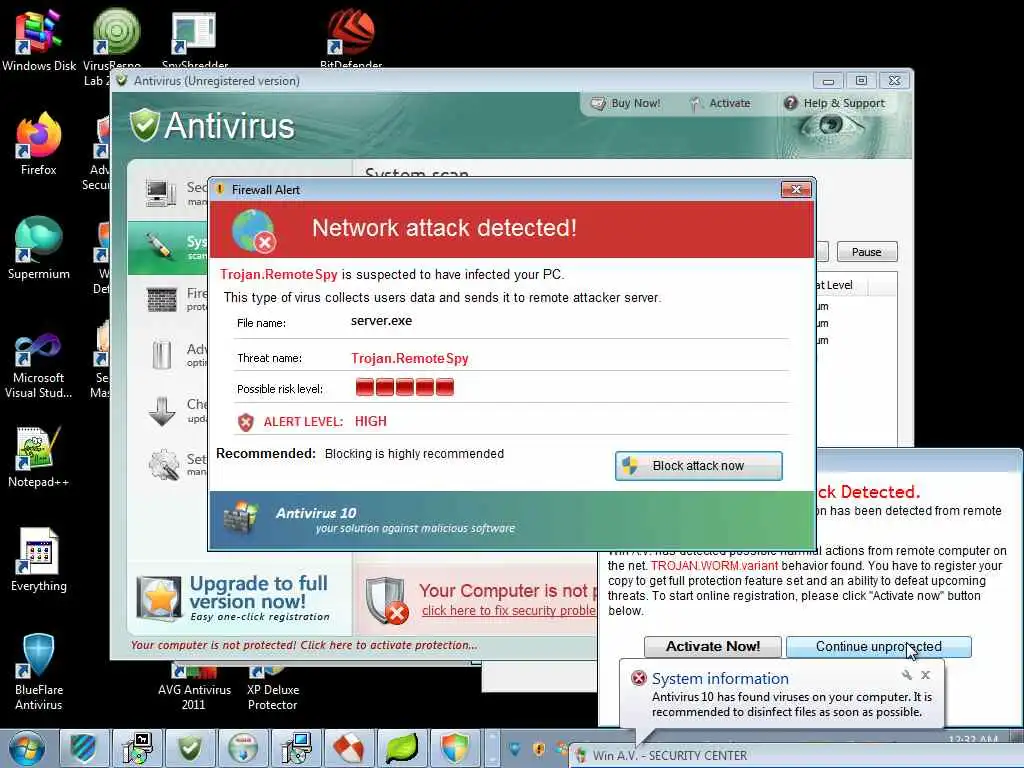Click the Trojan.RemoteSpy threat name value
Screen dimensions: 1024x768
click(409, 359)
